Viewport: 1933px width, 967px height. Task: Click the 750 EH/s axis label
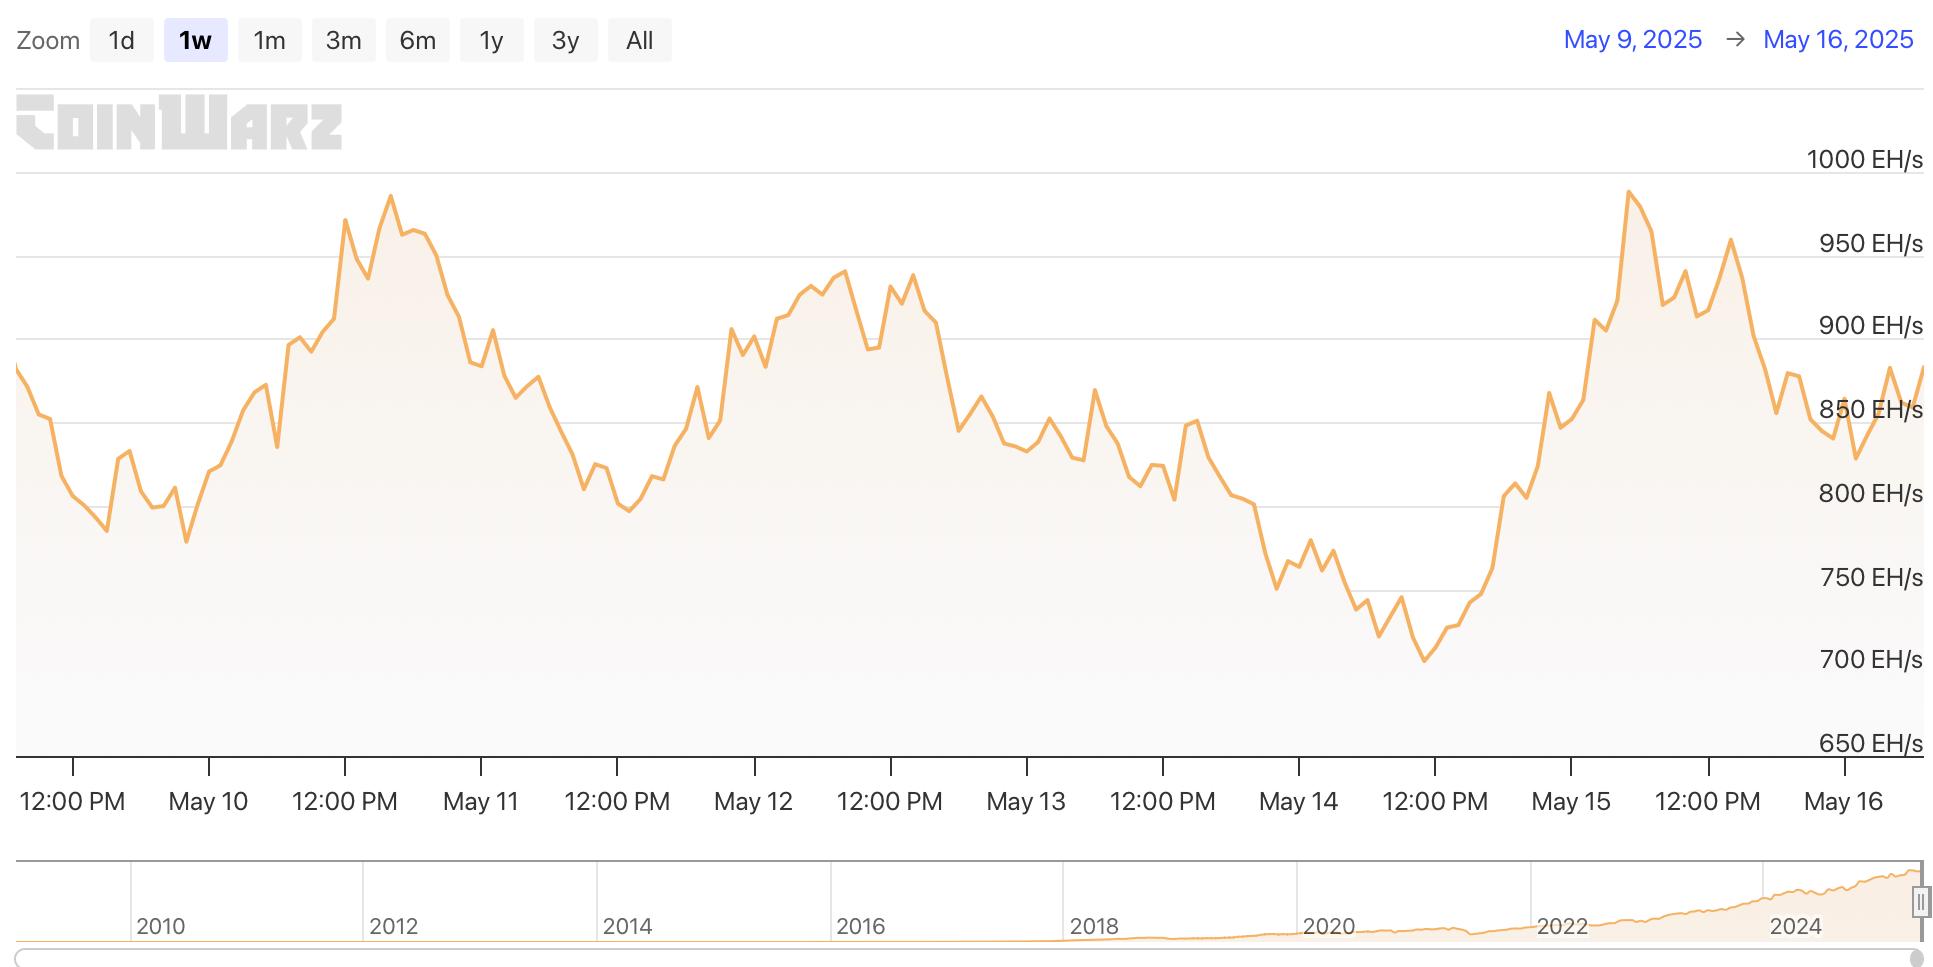click(1870, 577)
